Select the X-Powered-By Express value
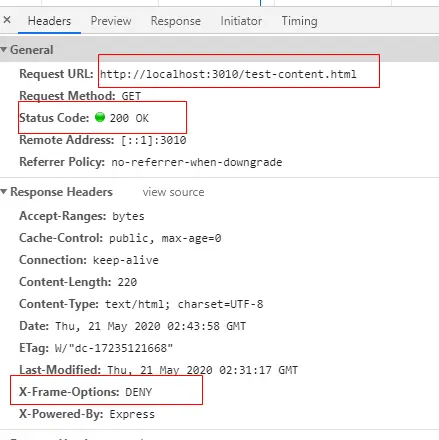 (x=132, y=414)
